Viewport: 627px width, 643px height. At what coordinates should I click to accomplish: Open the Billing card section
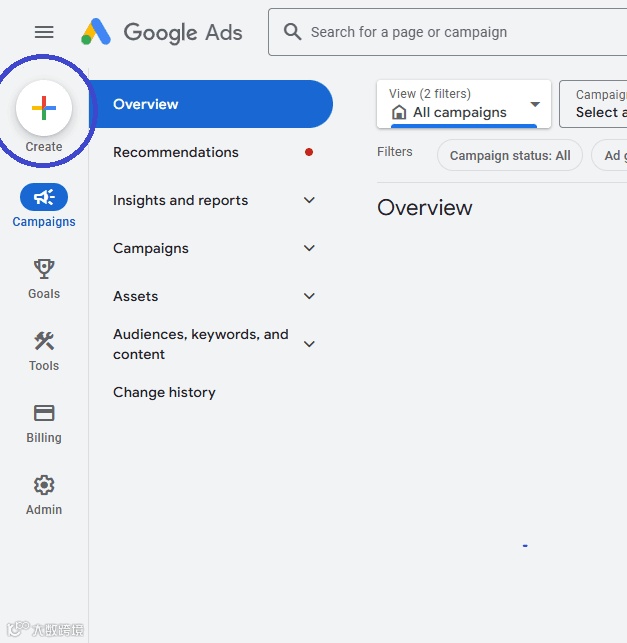(x=44, y=423)
